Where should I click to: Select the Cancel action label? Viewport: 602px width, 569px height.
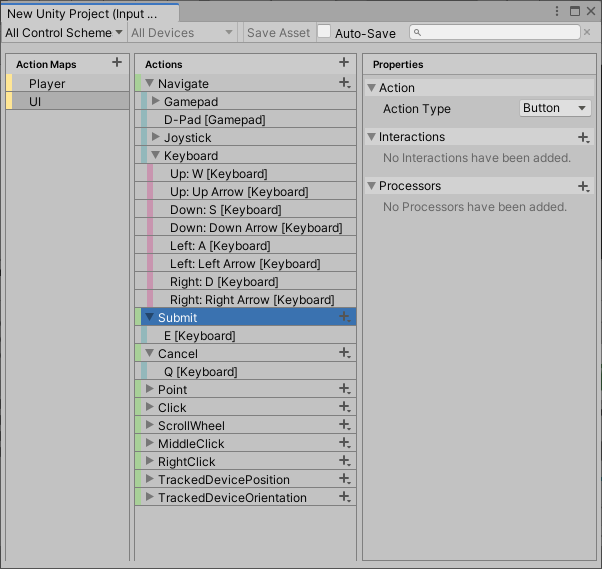pyautogui.click(x=178, y=354)
